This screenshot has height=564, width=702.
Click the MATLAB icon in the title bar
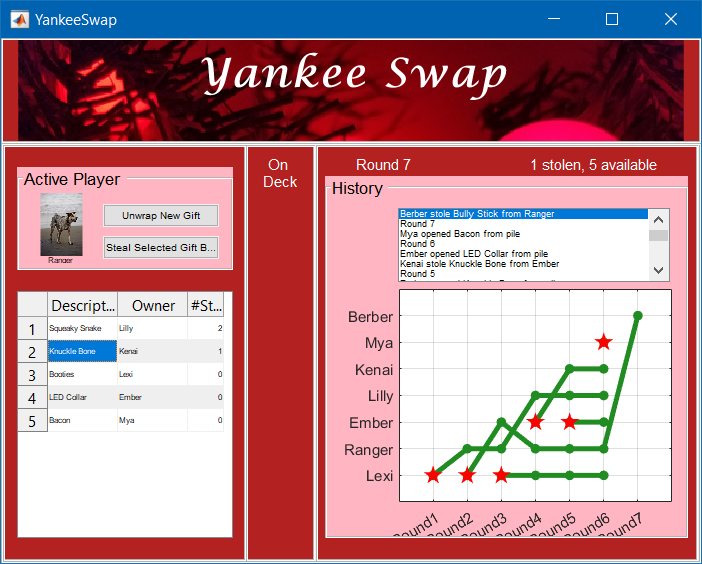pyautogui.click(x=19, y=19)
